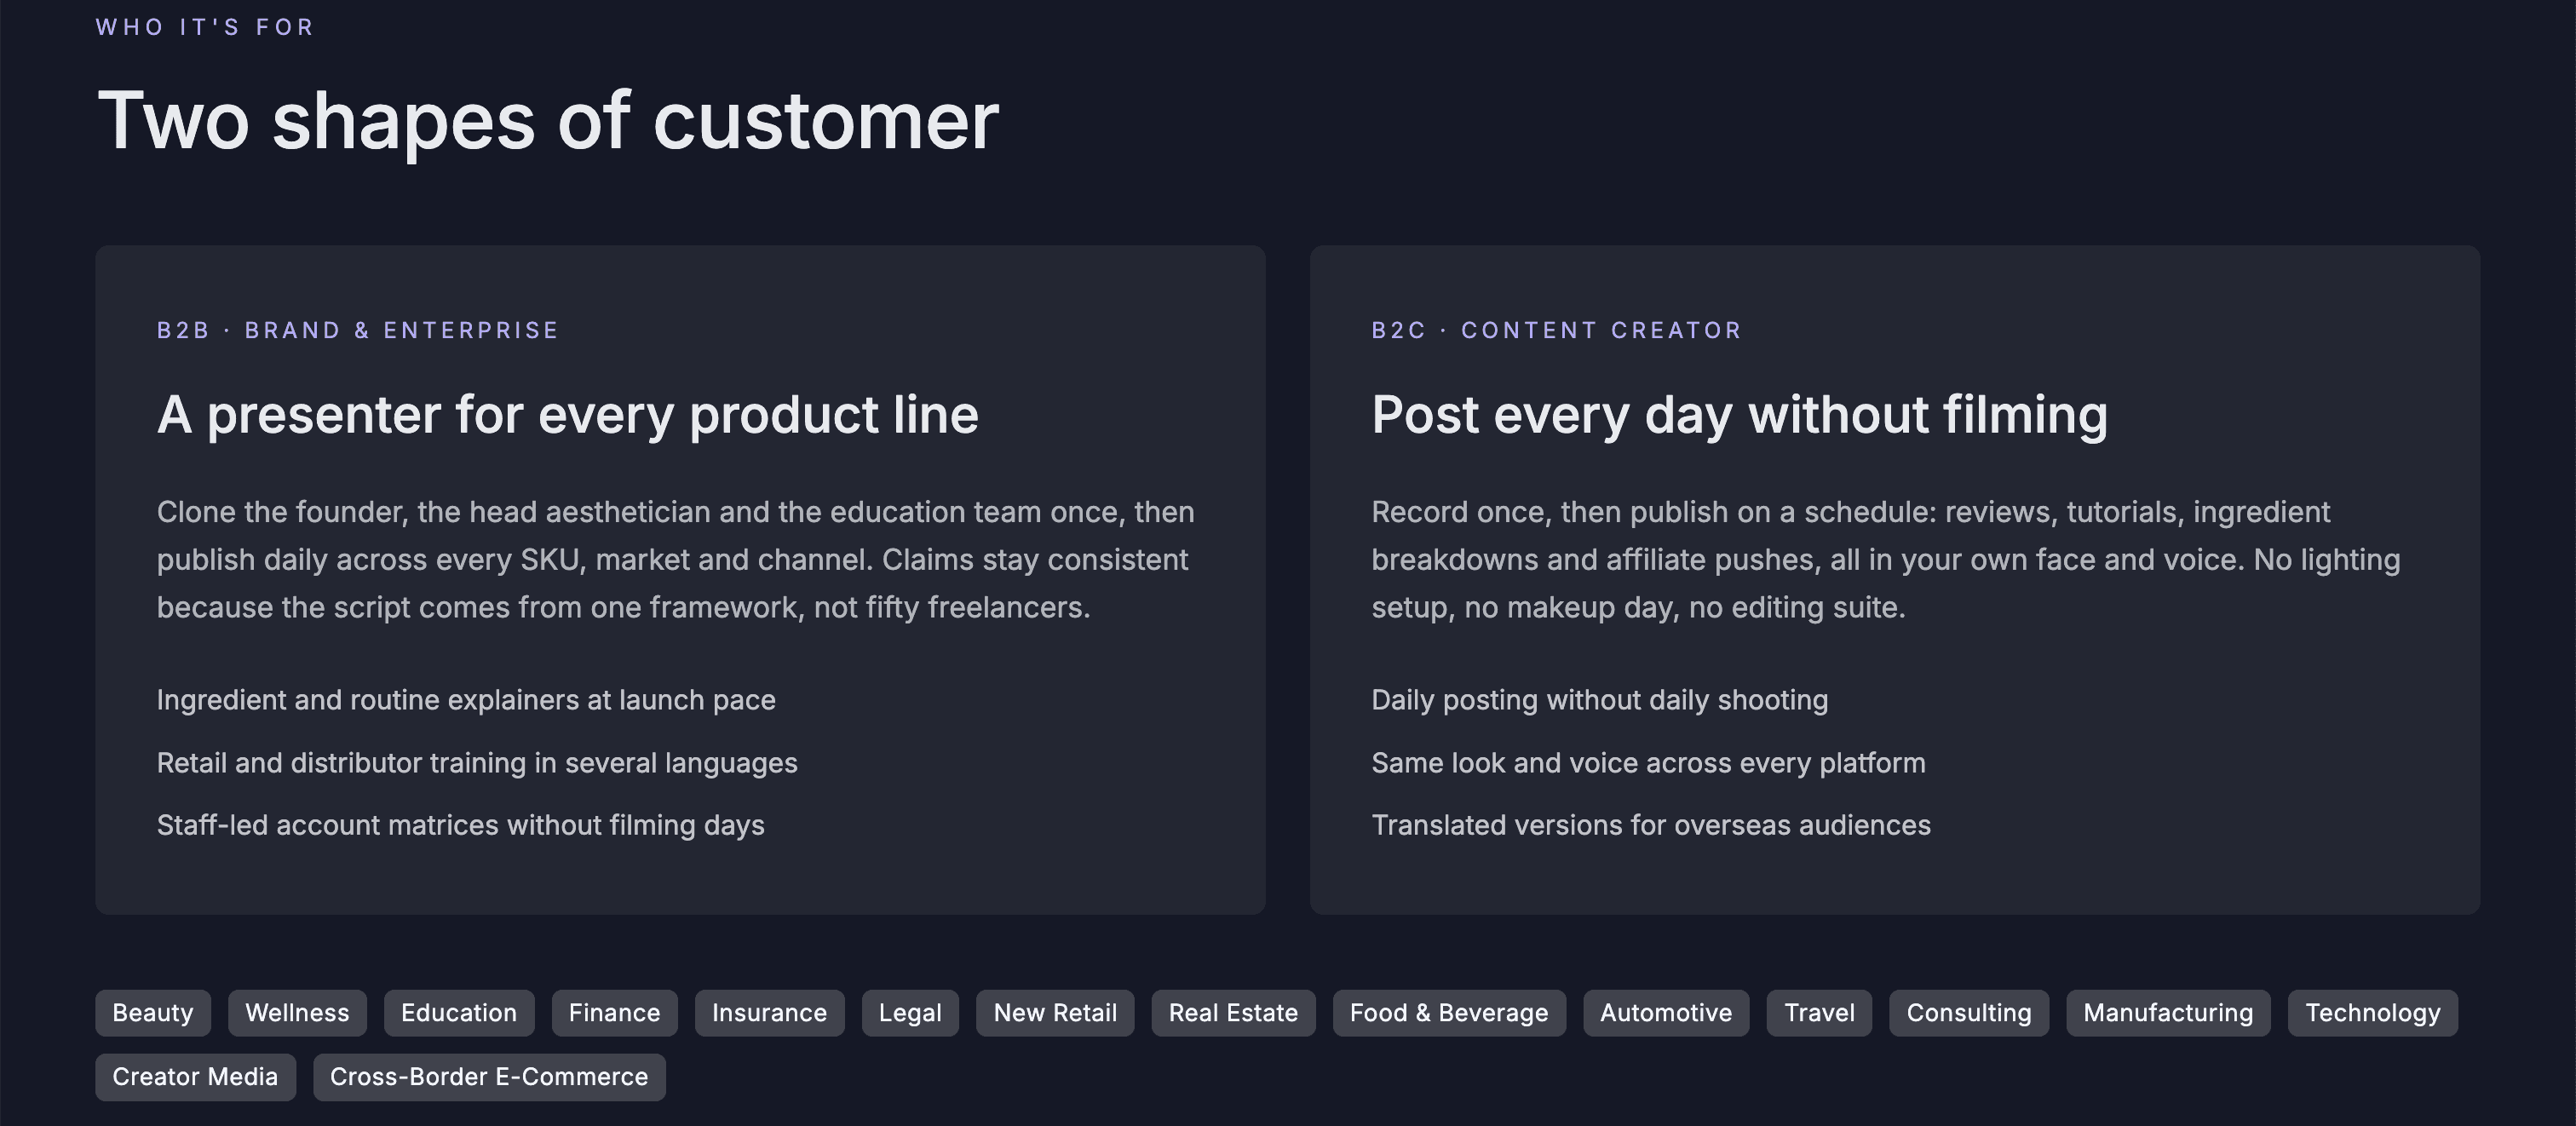Choose the Education industry chip
The height and width of the screenshot is (1126, 2576).
(x=459, y=1013)
